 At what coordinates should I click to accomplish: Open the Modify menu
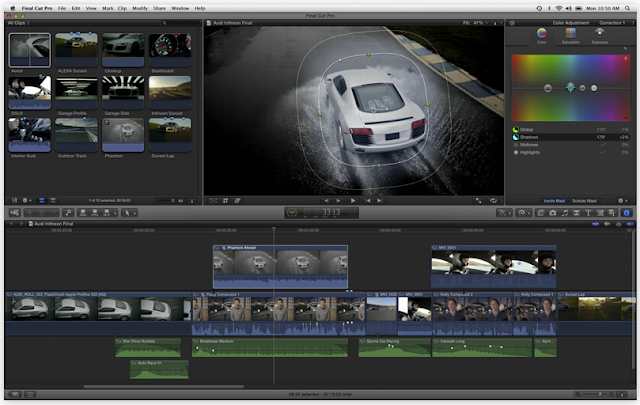tap(140, 8)
